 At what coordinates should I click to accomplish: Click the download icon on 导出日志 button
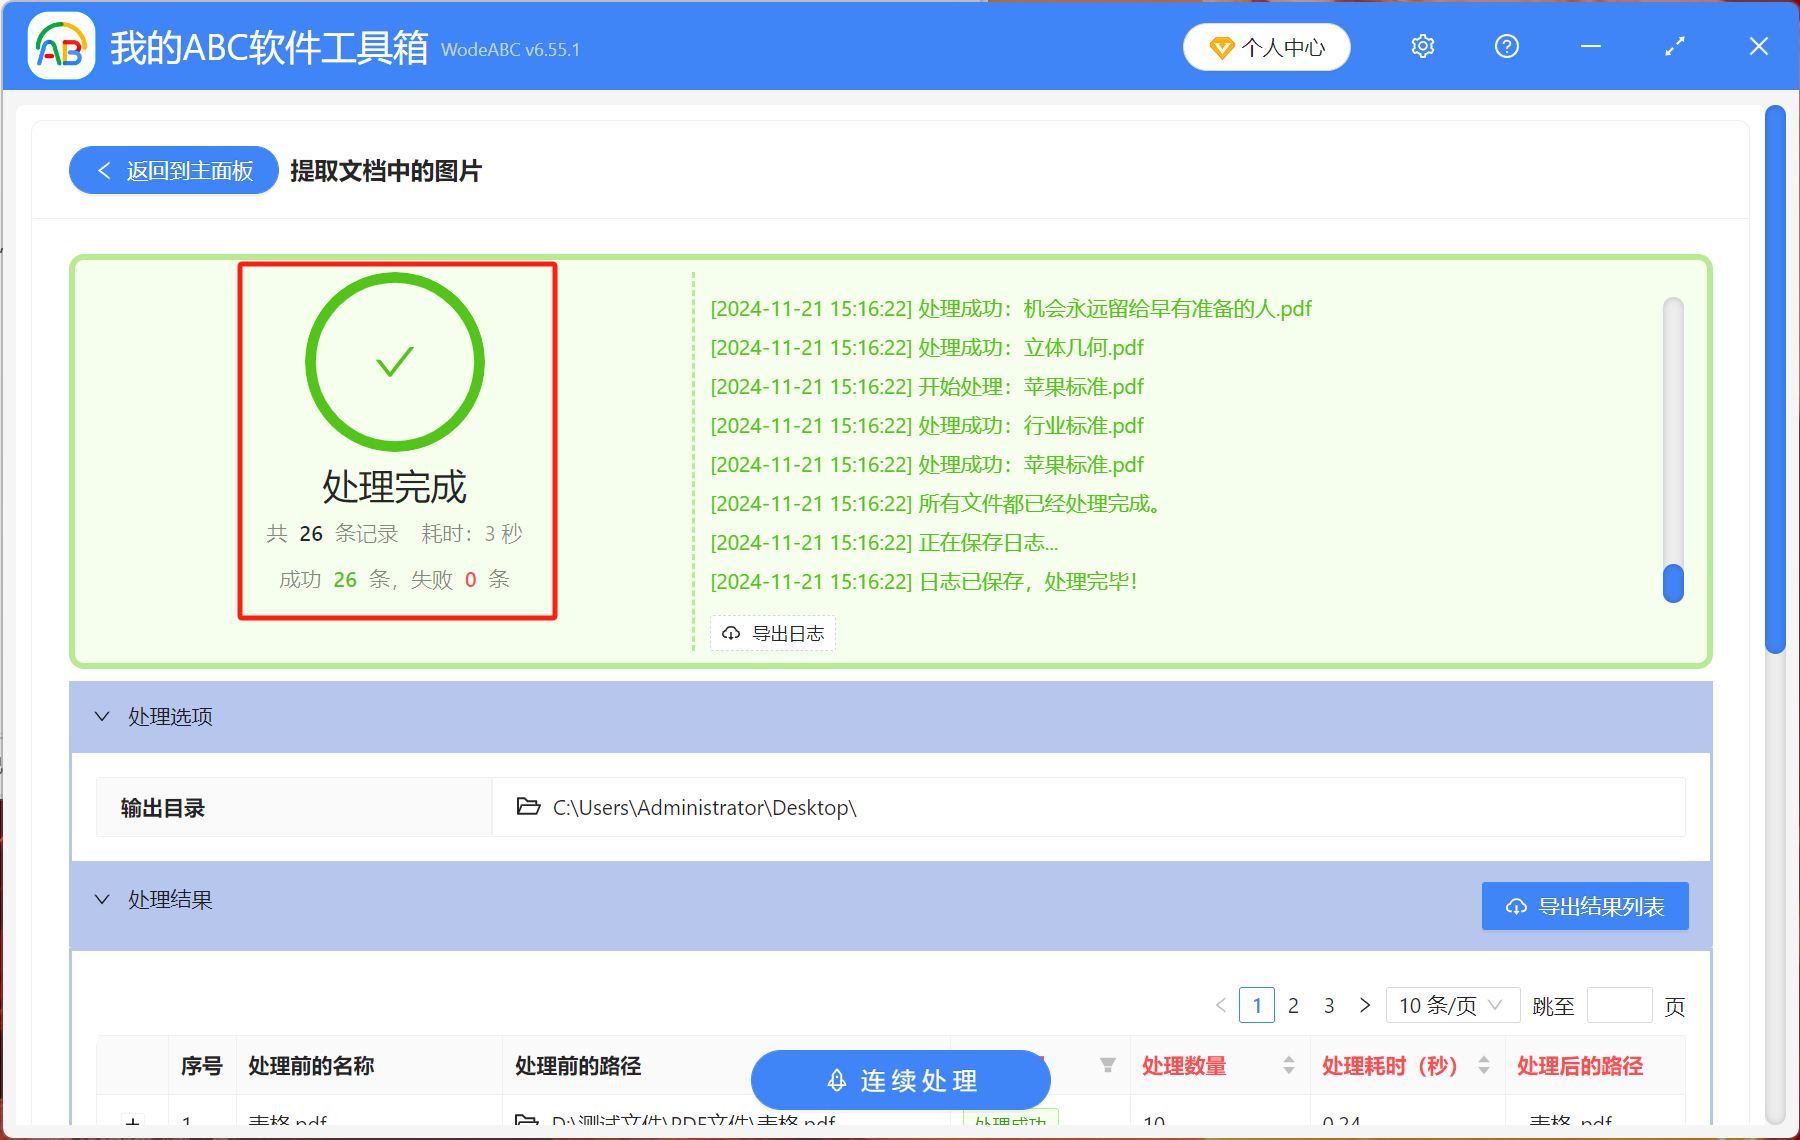[729, 633]
